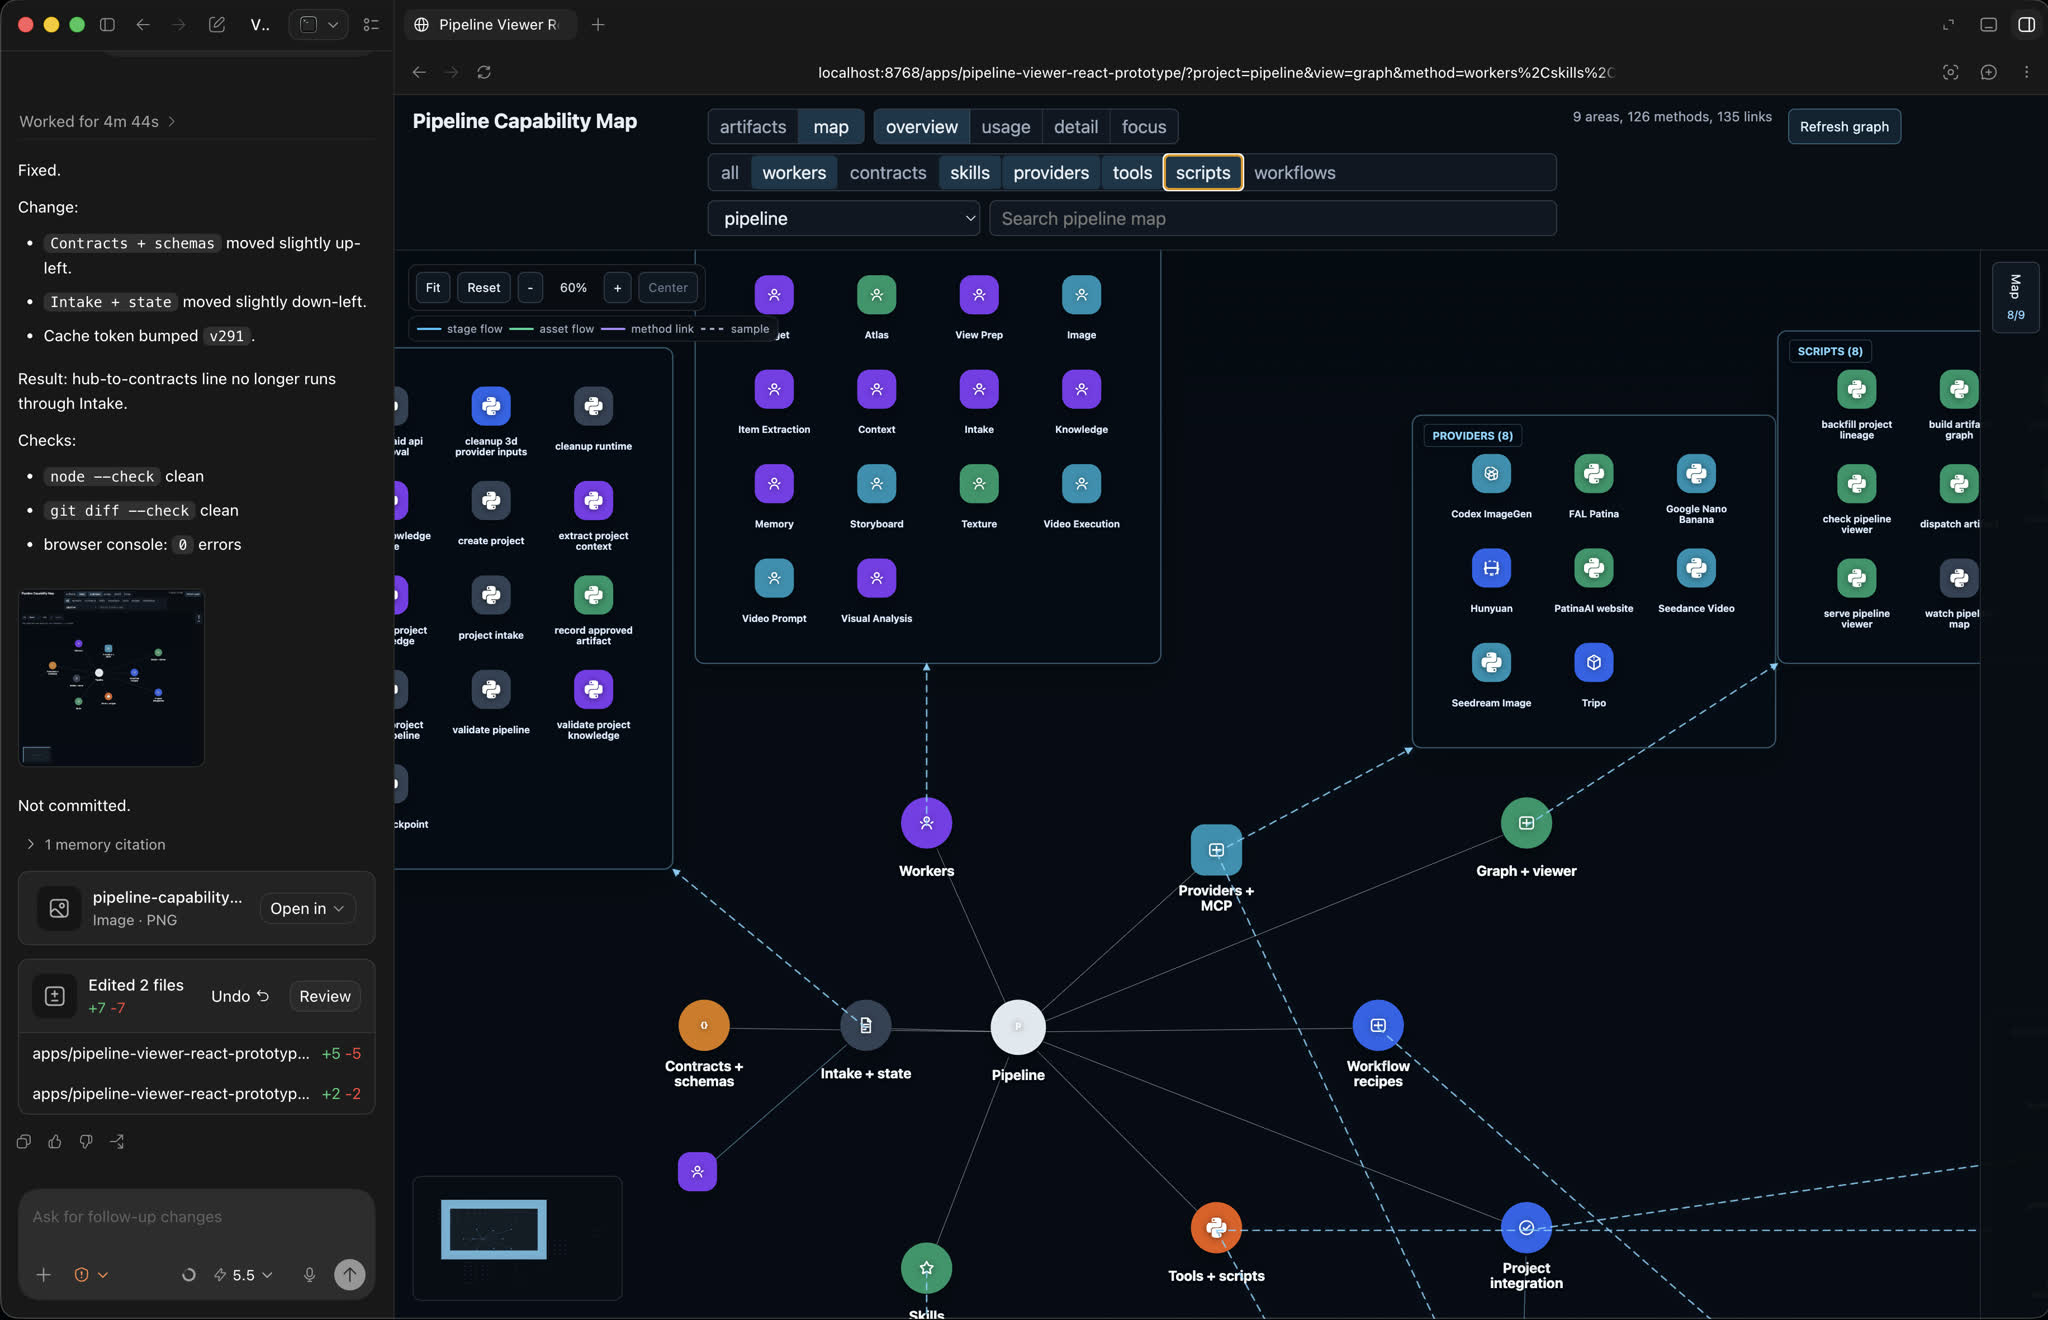
Task: Select the Intake + state node
Action: [x=865, y=1025]
